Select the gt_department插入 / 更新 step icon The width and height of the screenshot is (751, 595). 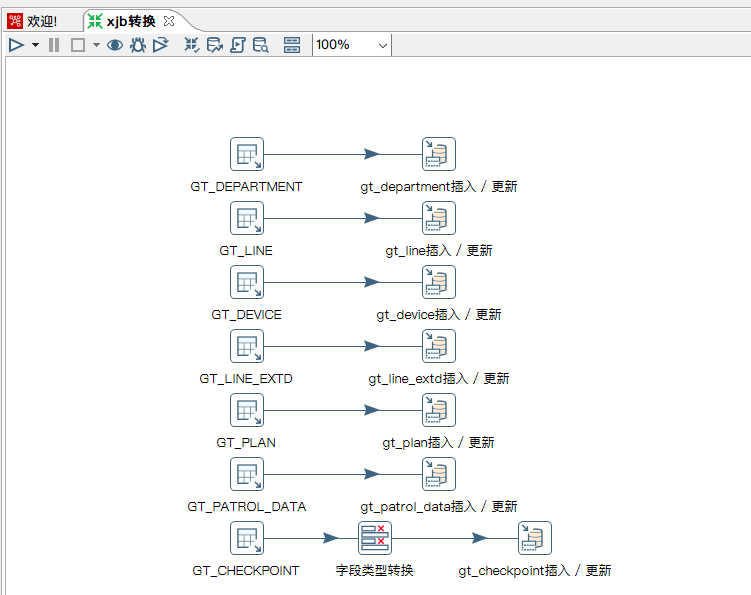tap(439, 154)
